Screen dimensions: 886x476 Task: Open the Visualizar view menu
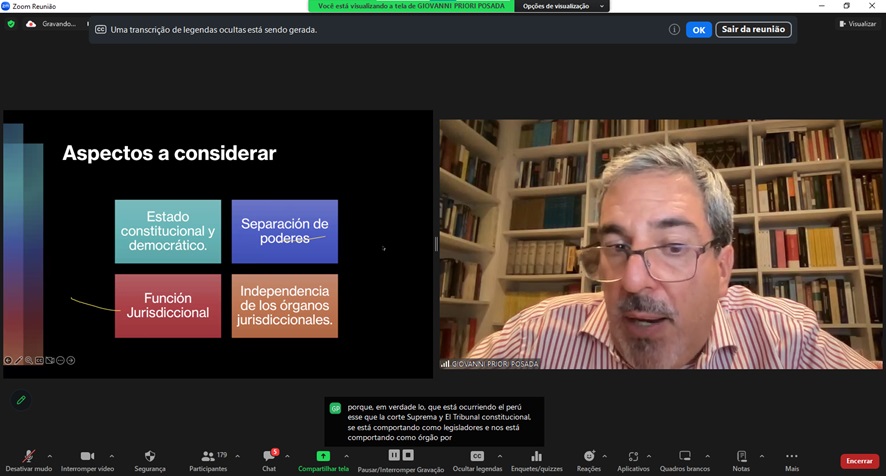[x=857, y=23]
